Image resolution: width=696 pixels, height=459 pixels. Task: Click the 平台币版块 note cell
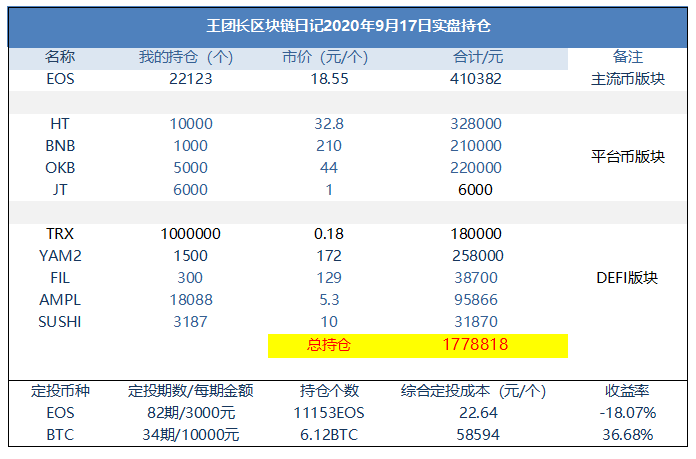pyautogui.click(x=628, y=157)
